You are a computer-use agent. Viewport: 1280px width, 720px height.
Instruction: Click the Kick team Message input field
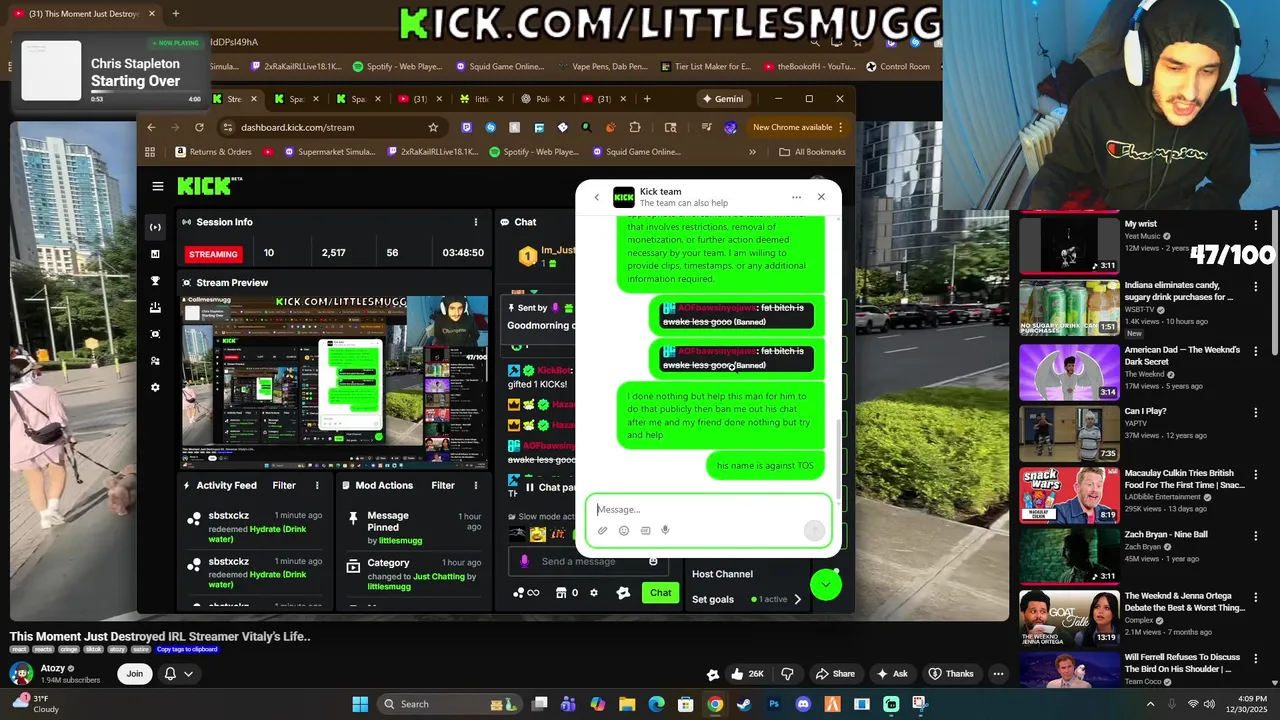pos(708,509)
